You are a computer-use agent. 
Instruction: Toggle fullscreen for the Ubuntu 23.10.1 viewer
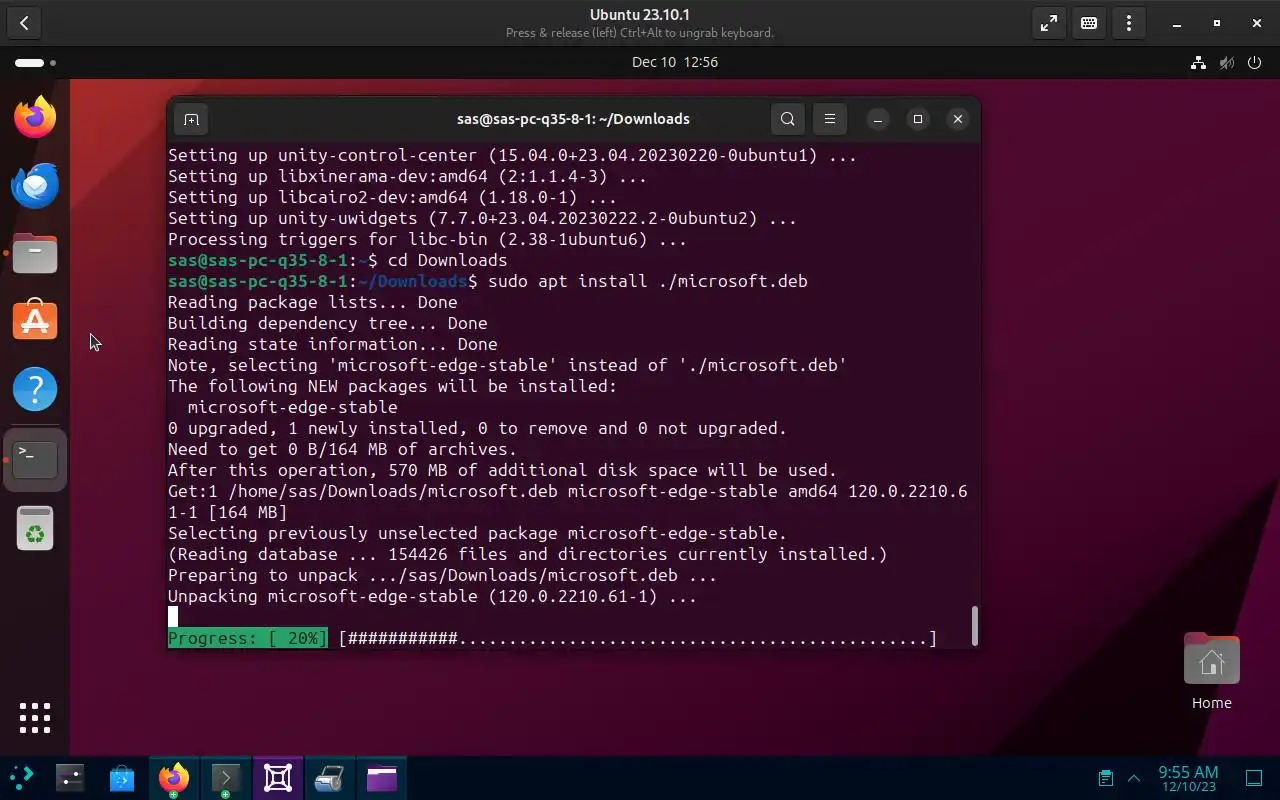click(x=1049, y=23)
